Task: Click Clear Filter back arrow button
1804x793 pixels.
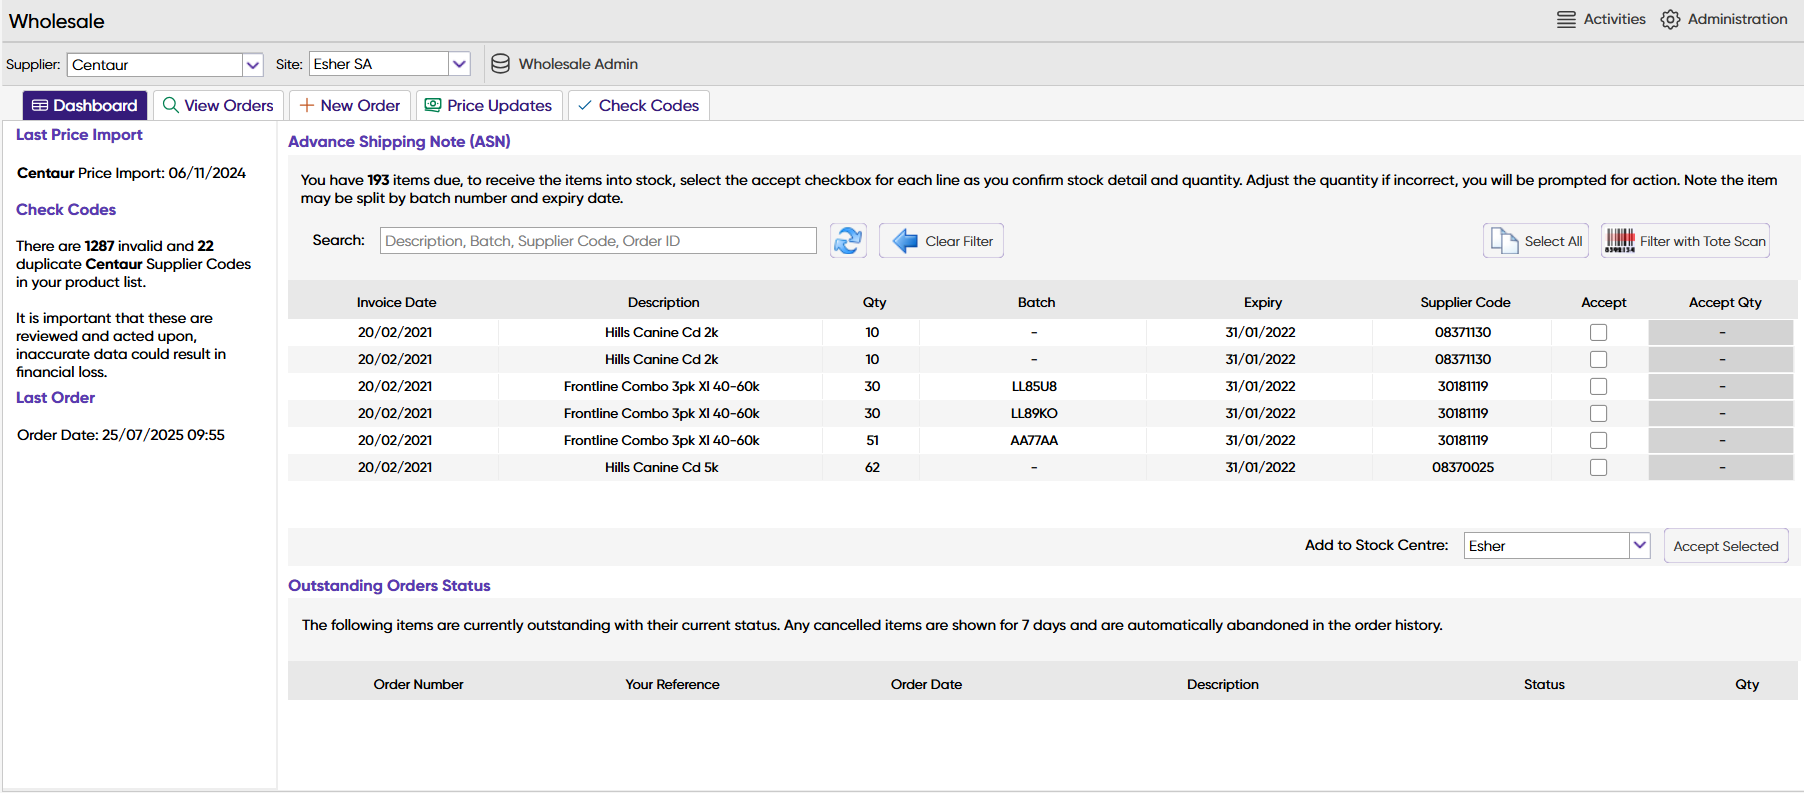Action: pyautogui.click(x=941, y=241)
